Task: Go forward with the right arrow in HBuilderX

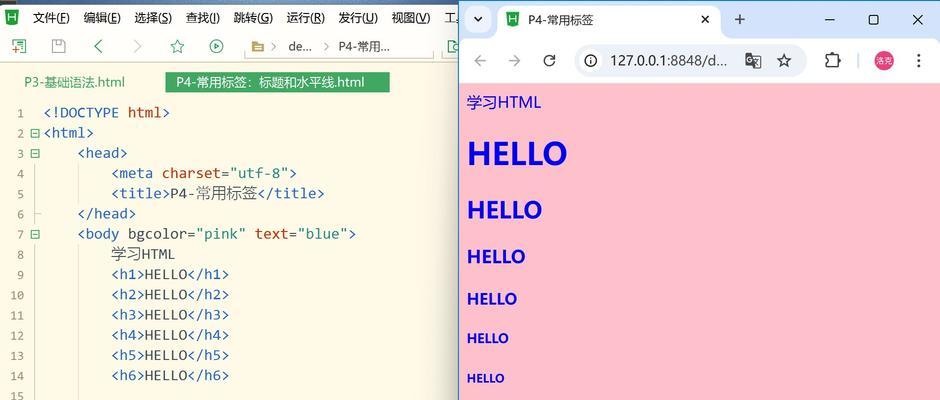Action: coord(137,46)
